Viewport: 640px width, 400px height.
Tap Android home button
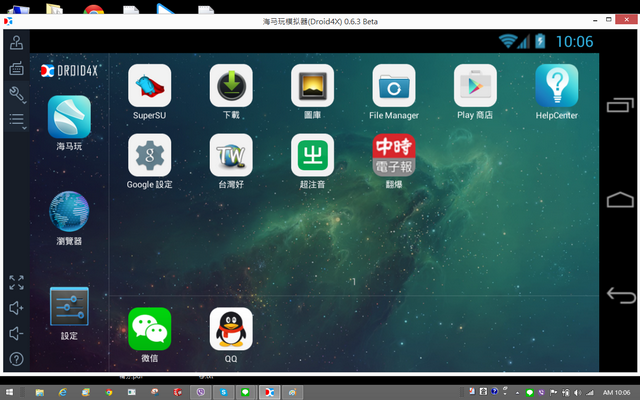620,200
